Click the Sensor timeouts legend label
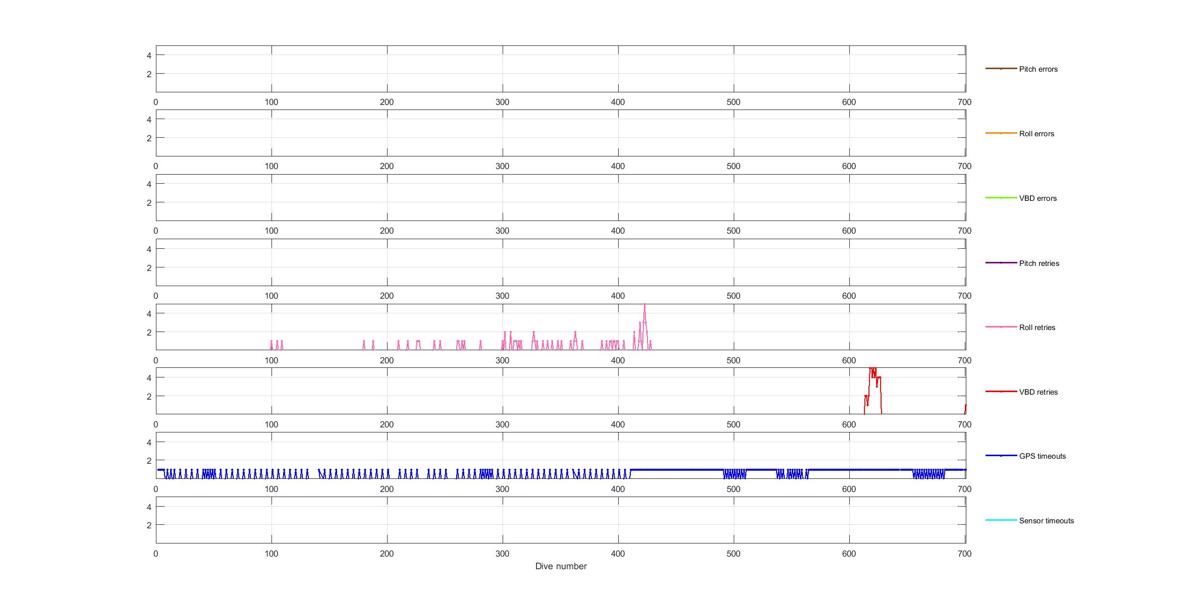This screenshot has height=611, width=1200. pyautogui.click(x=1046, y=521)
